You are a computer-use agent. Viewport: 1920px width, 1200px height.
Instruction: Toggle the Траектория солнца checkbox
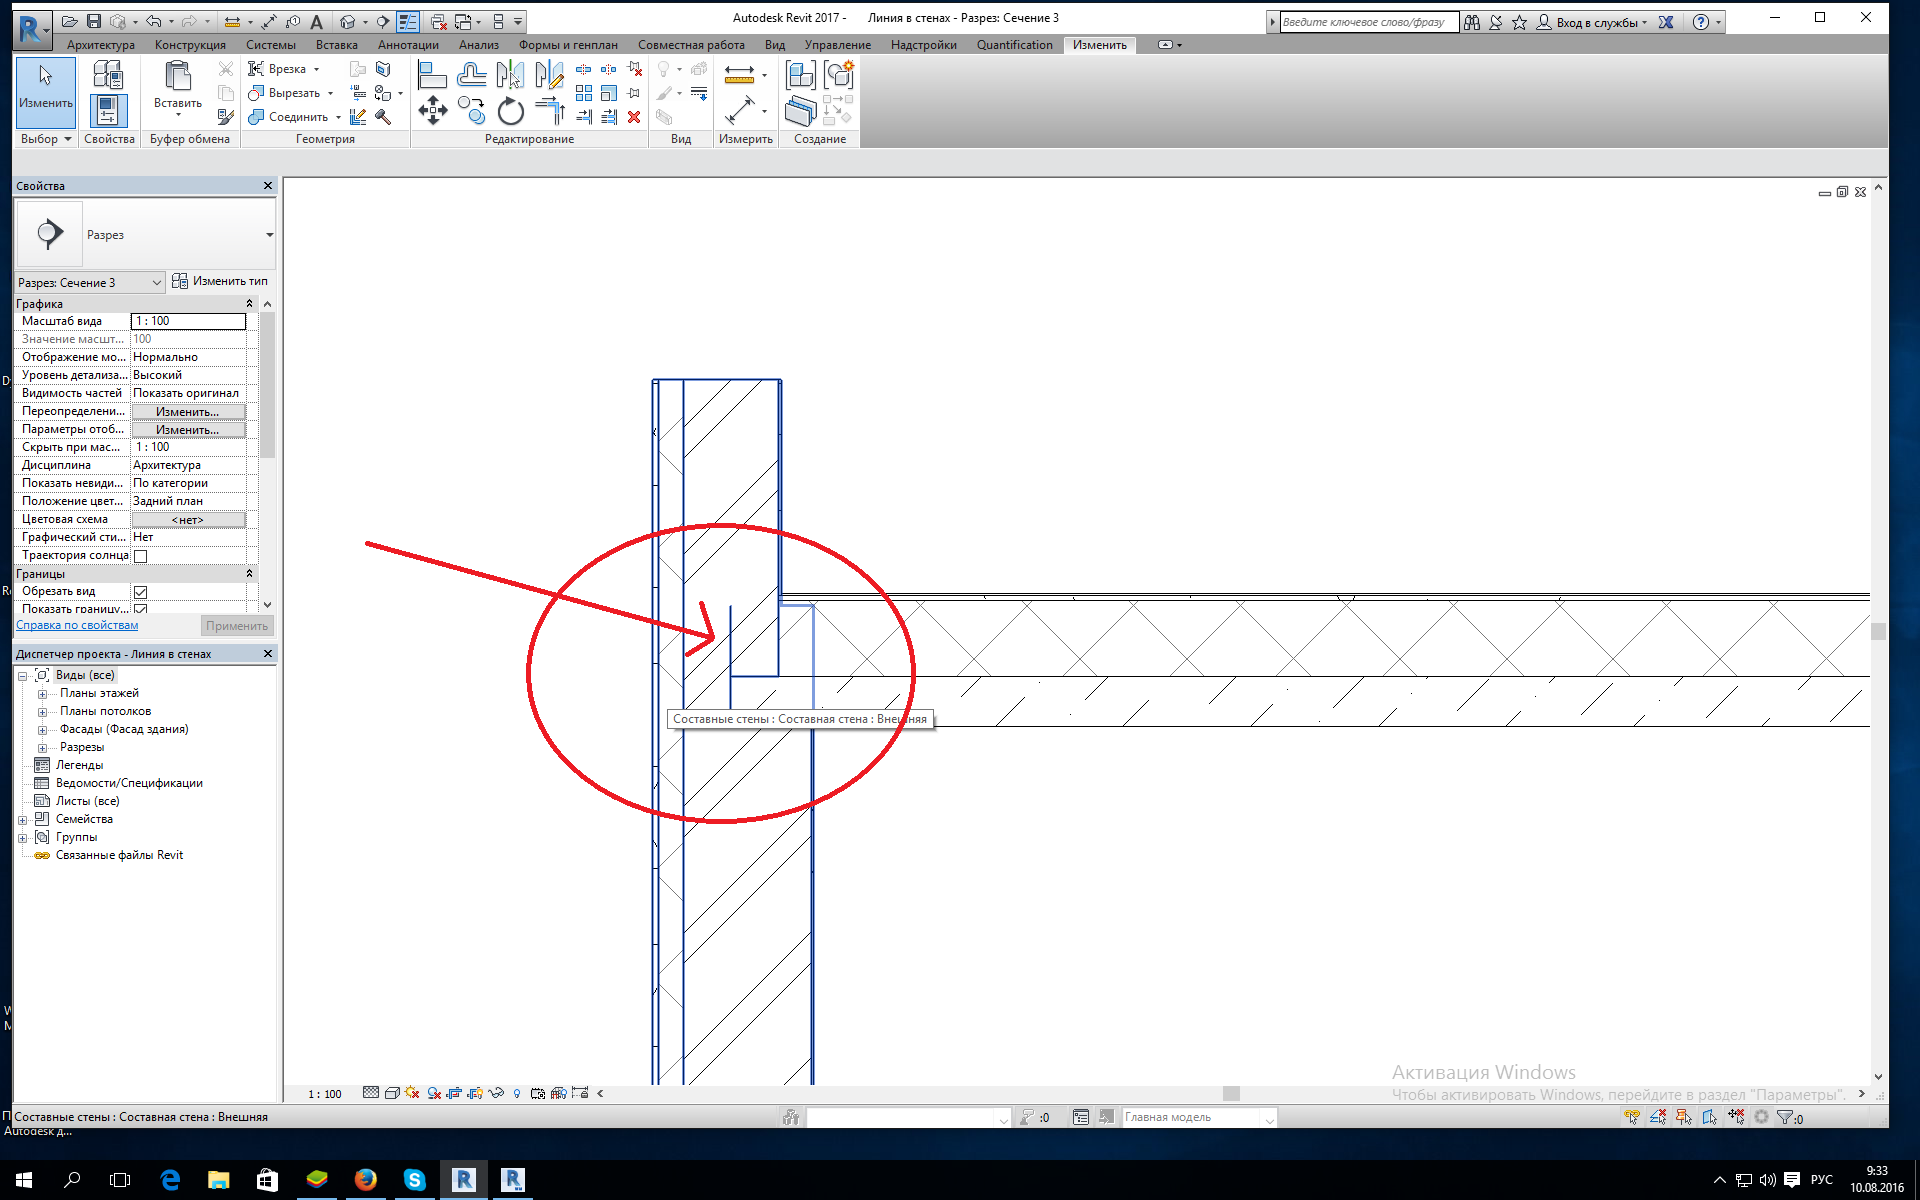click(x=141, y=556)
